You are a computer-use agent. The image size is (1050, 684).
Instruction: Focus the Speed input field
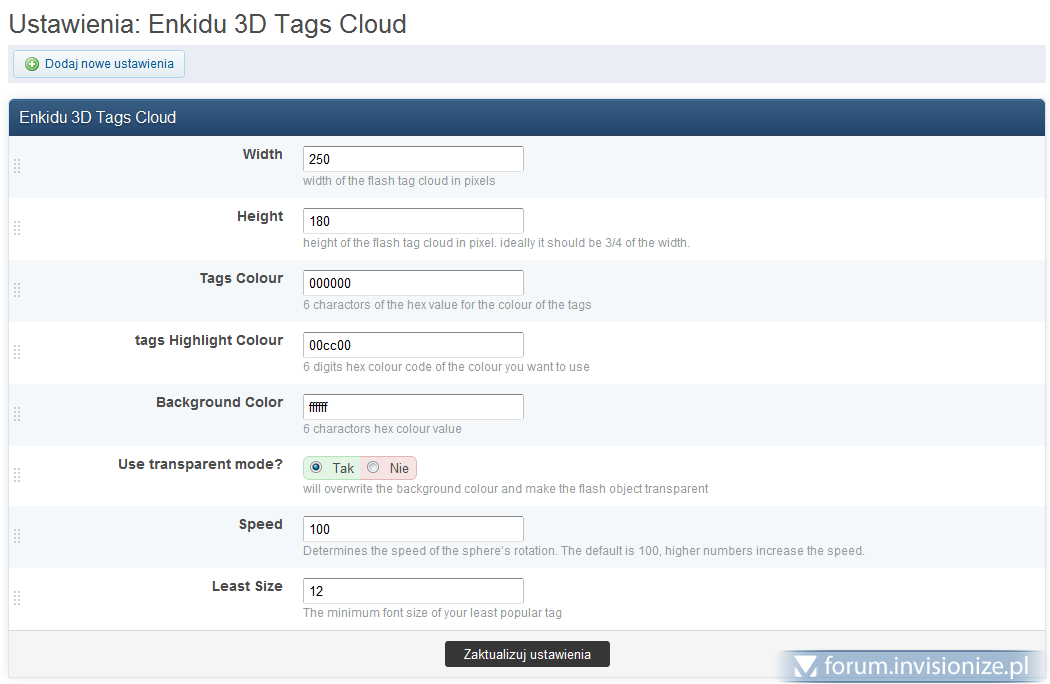pyautogui.click(x=413, y=529)
